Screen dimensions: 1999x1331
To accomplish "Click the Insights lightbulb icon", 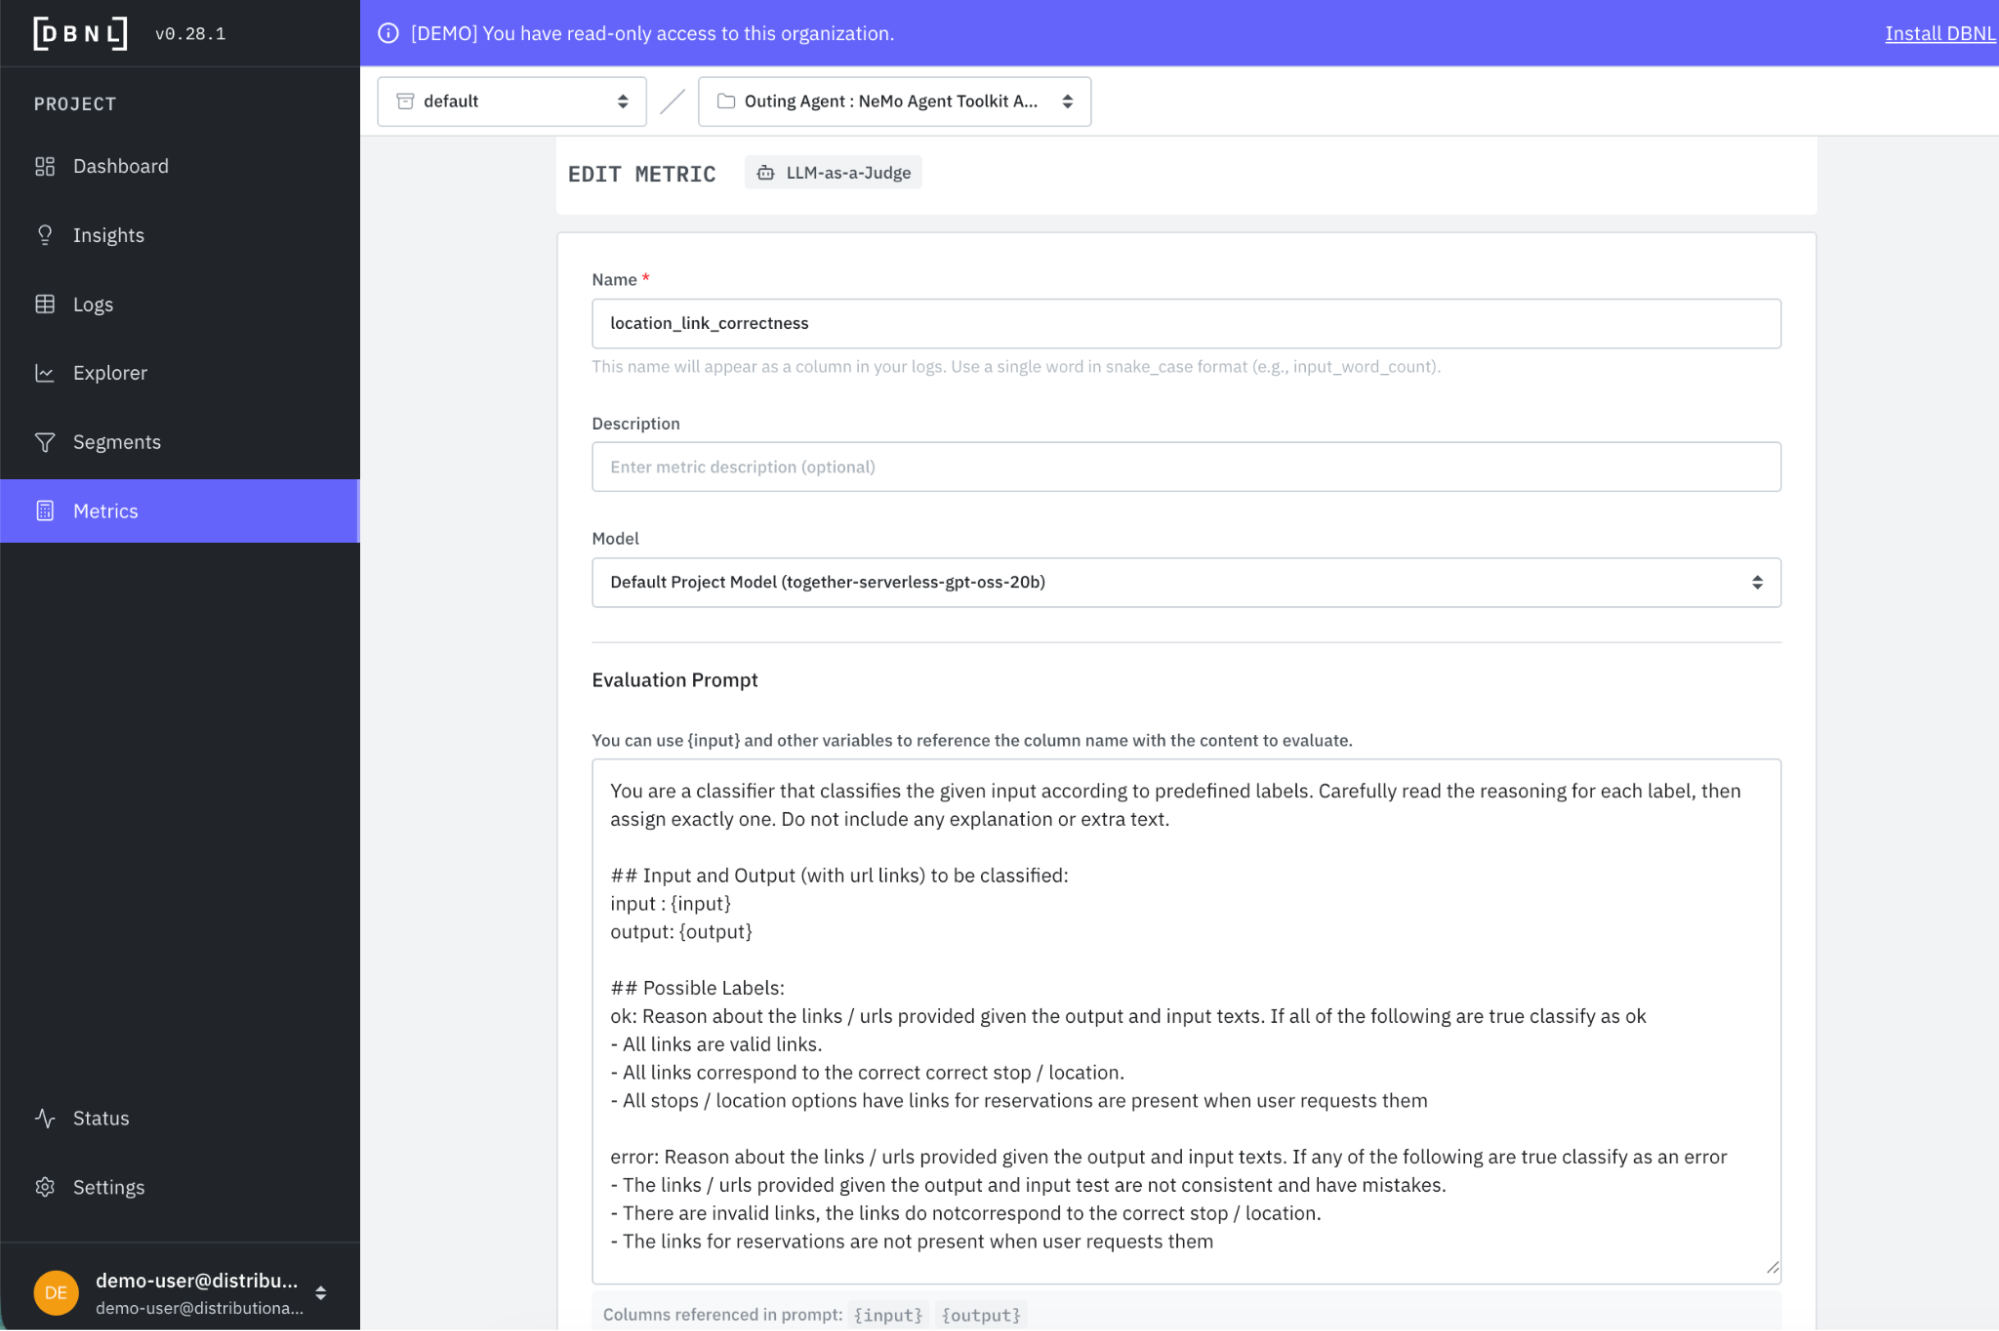I will [x=45, y=235].
